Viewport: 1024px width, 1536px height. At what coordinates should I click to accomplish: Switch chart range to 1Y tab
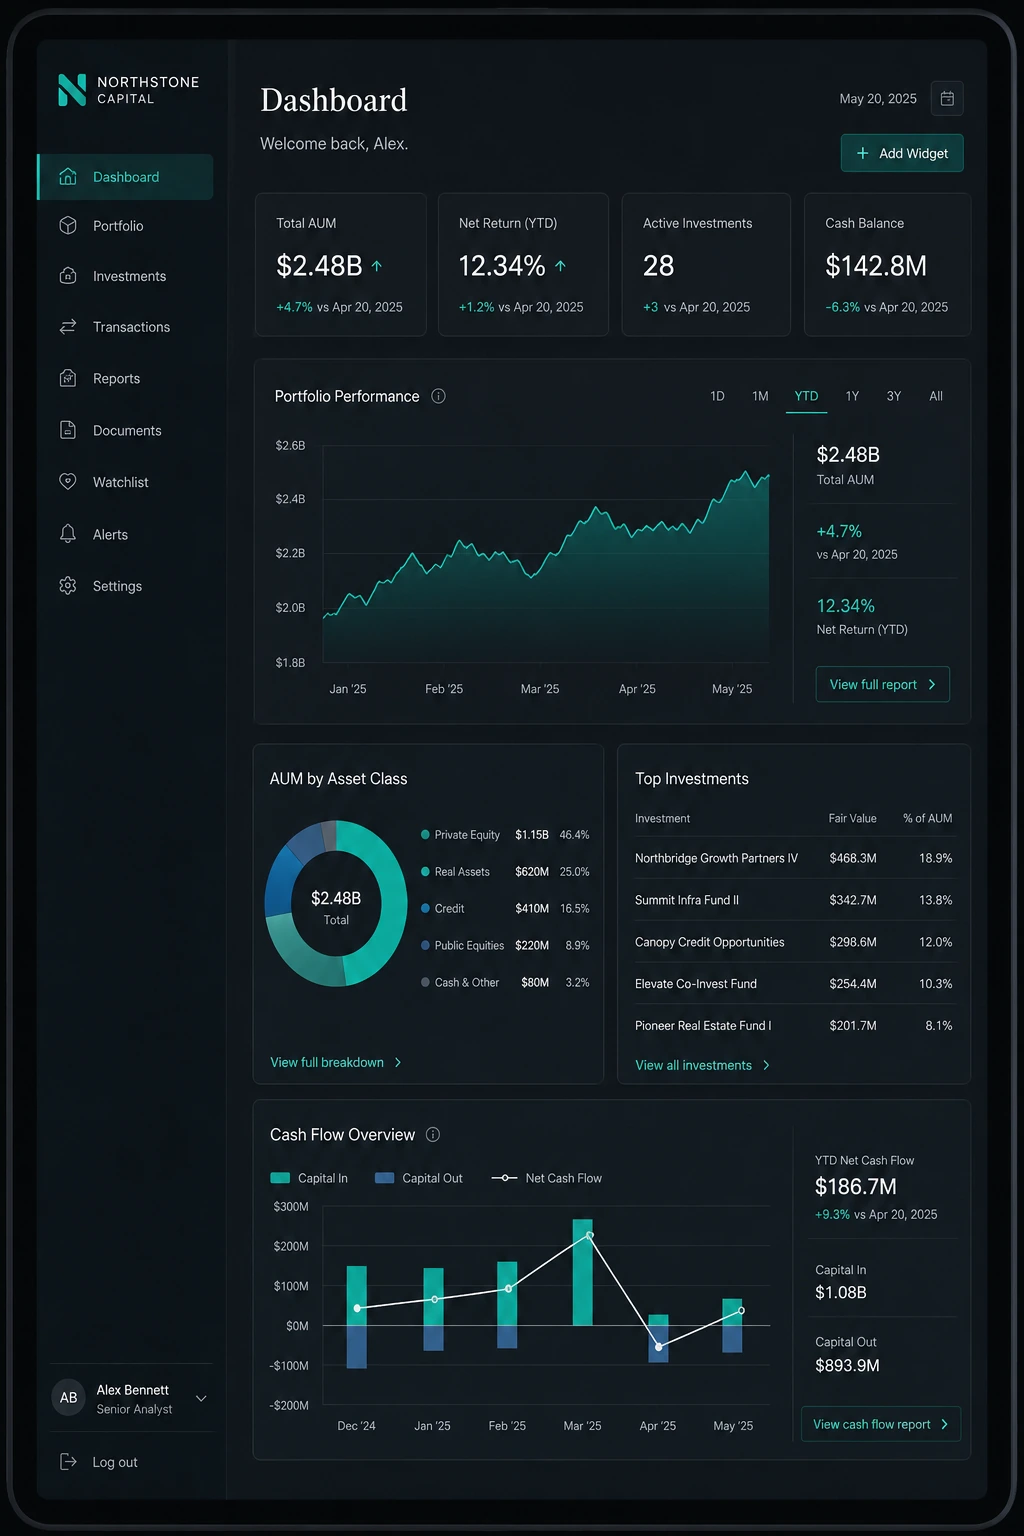pyautogui.click(x=852, y=396)
